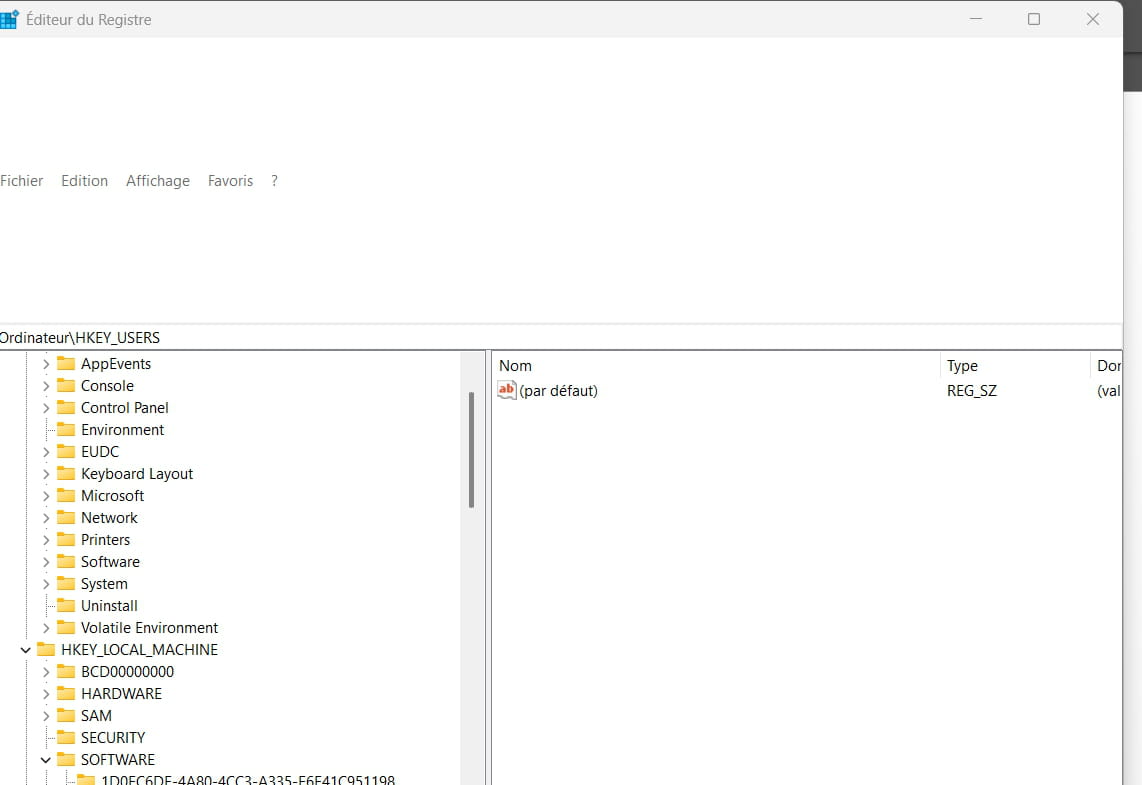Click the SECURITY key folder icon

66,738
